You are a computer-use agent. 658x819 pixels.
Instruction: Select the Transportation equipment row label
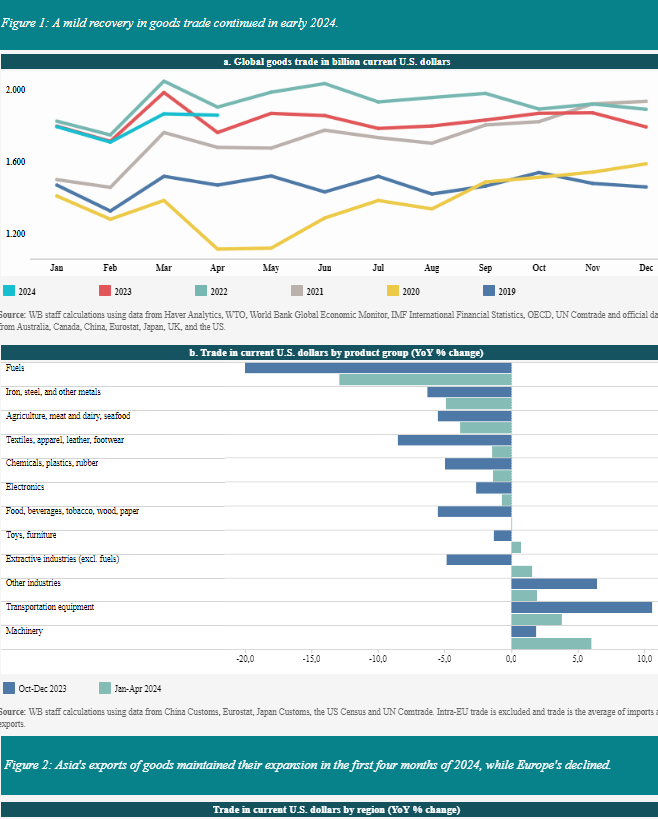click(49, 607)
